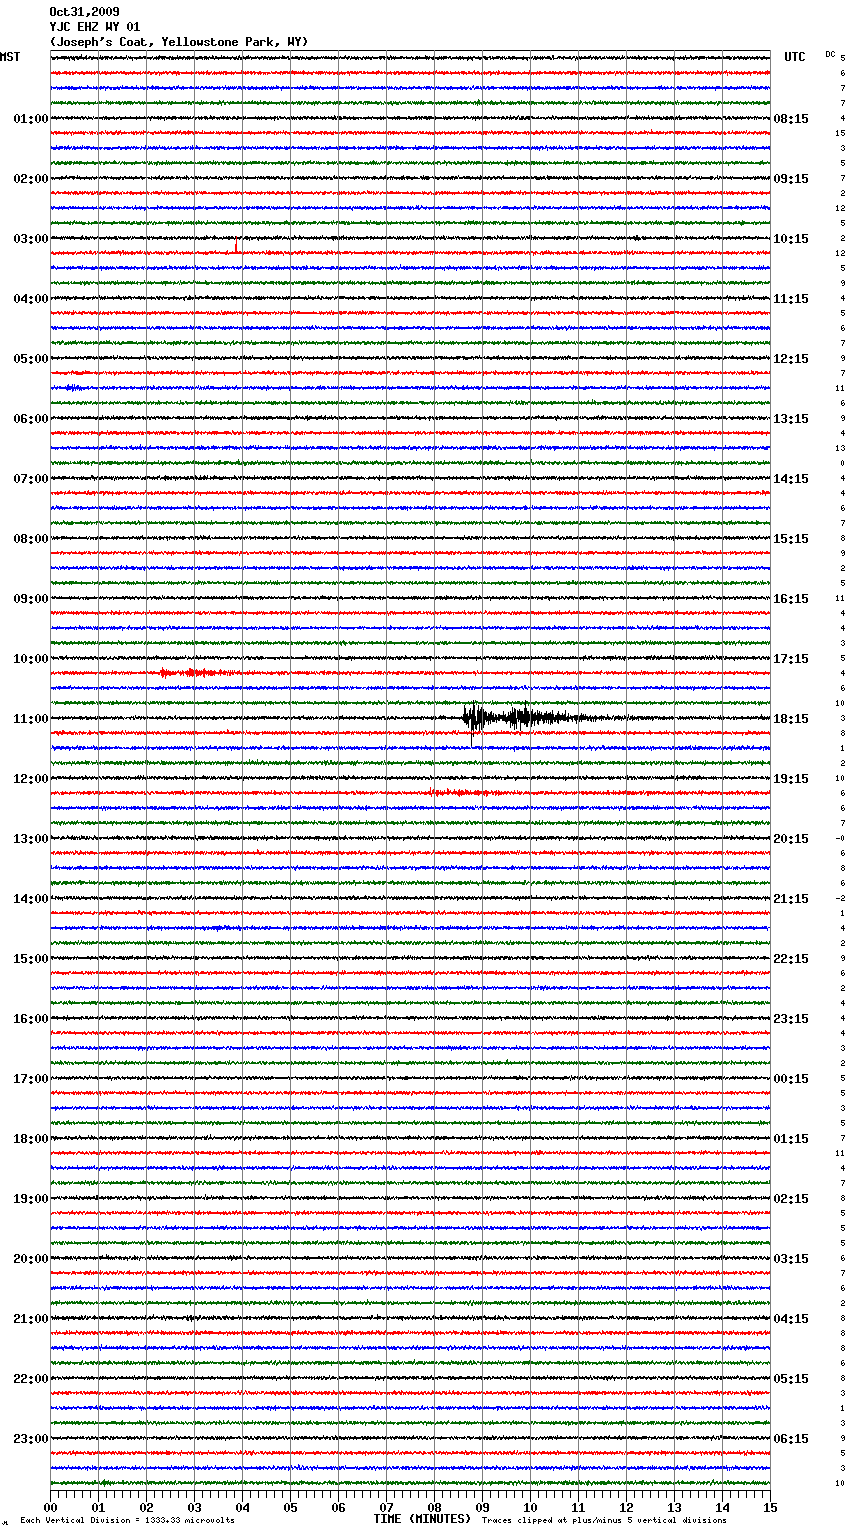This screenshot has width=850, height=1534.
Task: Select the 10:00 MST time label
Action: (31, 659)
